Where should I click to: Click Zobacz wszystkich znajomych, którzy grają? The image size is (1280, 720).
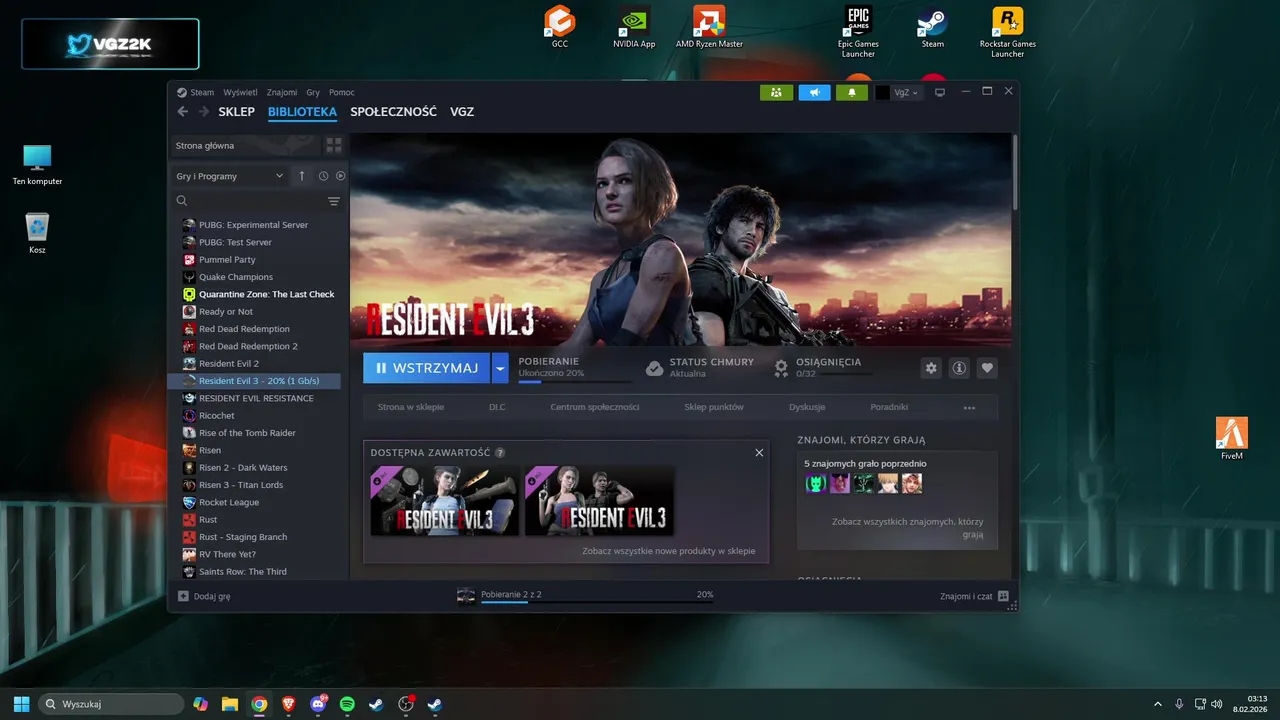908,528
